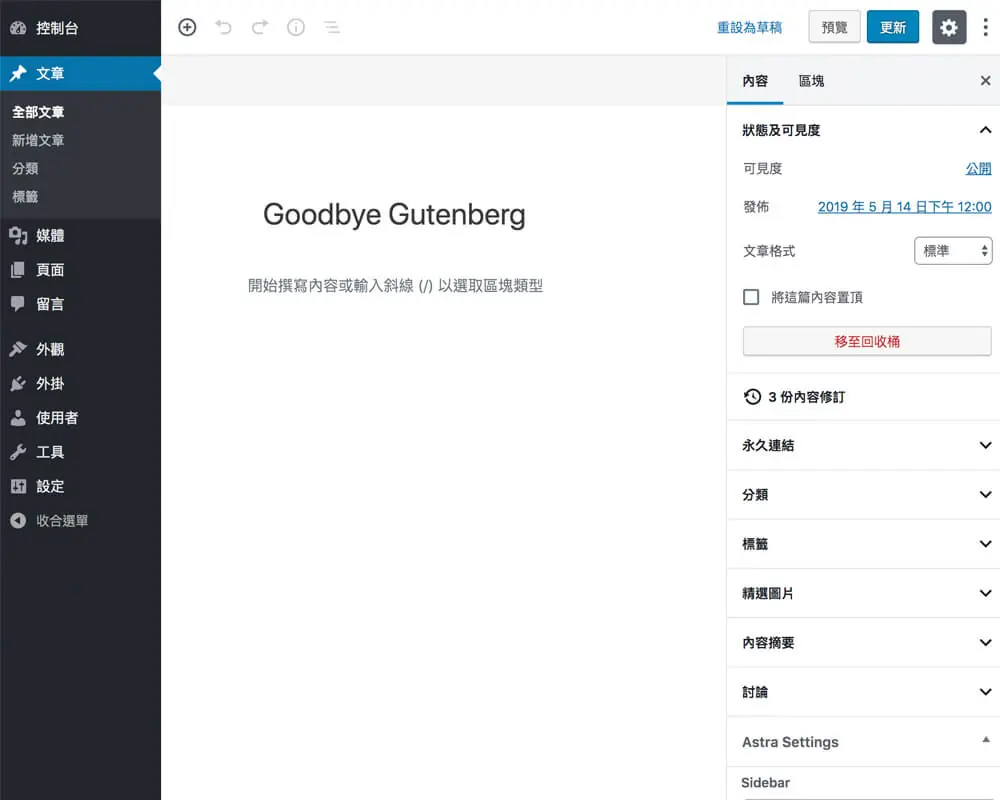Click the paintbrush icon beside 外觀
This screenshot has height=800, width=1000.
click(x=18, y=349)
